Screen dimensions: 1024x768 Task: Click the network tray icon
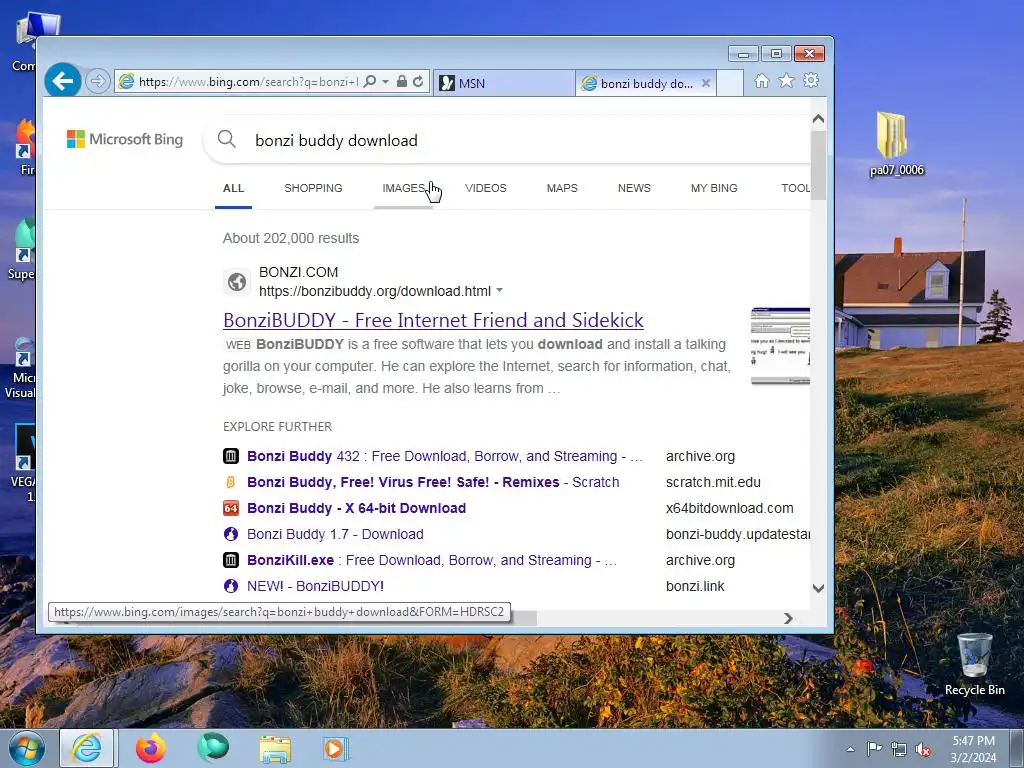pos(899,750)
